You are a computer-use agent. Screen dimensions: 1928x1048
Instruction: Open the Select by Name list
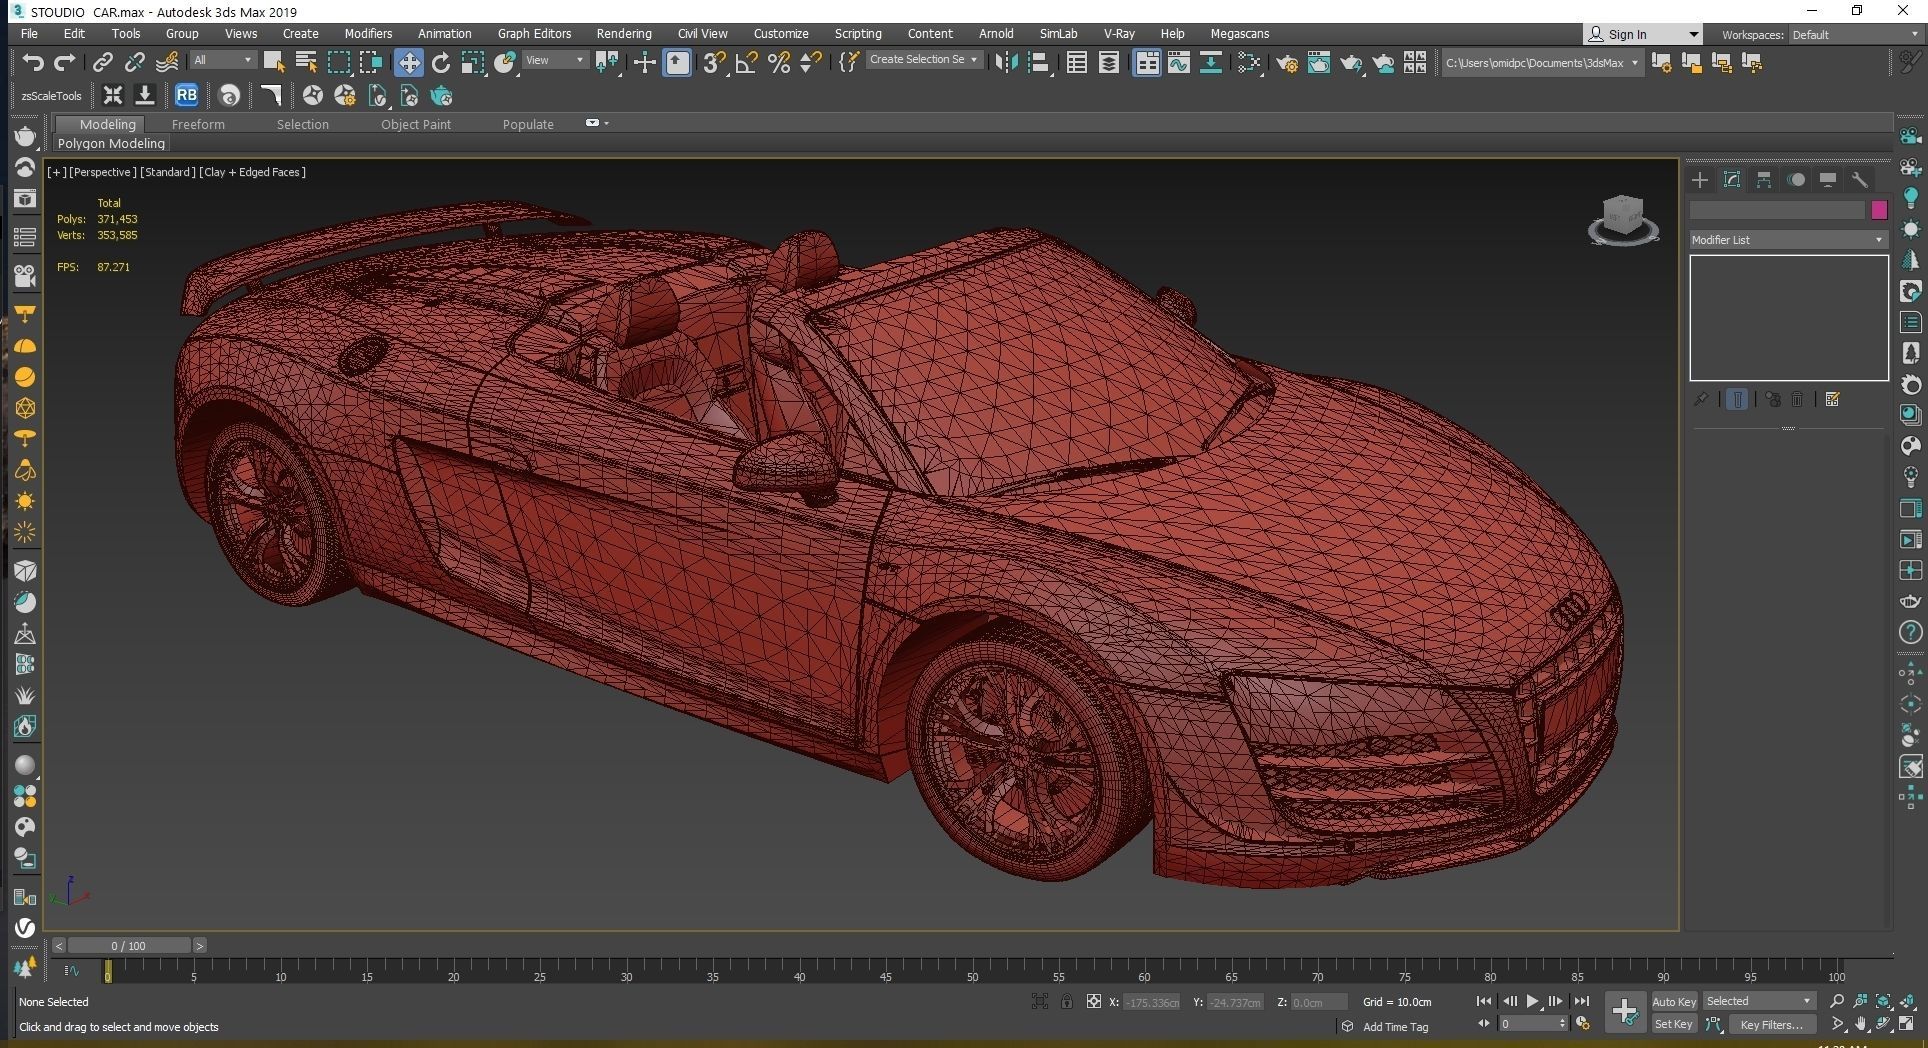pyautogui.click(x=306, y=63)
